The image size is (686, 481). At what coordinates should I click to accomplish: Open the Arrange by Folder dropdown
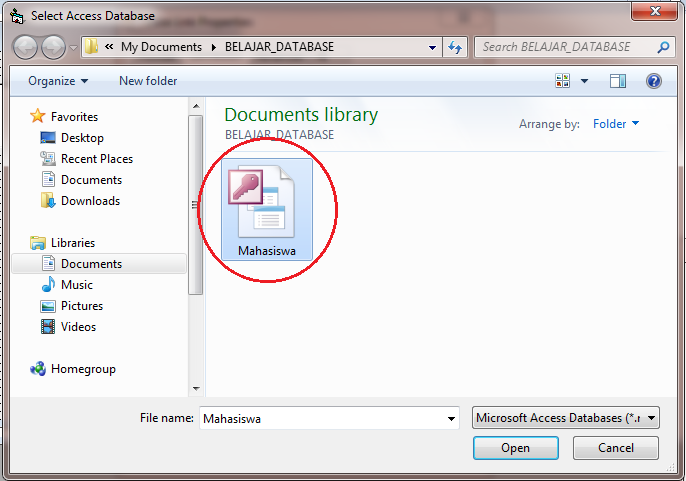point(616,124)
